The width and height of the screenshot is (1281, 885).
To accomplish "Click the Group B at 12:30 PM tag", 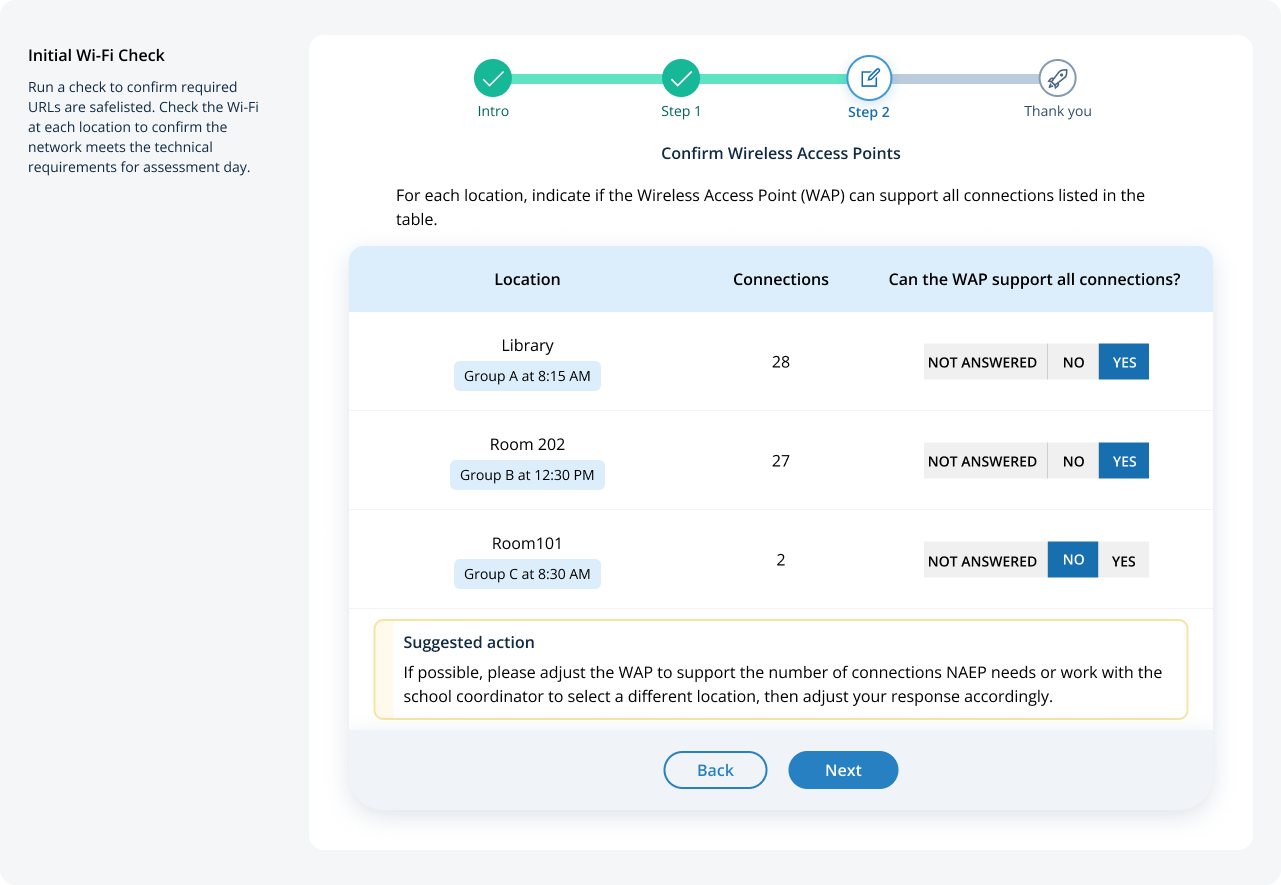I will (x=527, y=475).
